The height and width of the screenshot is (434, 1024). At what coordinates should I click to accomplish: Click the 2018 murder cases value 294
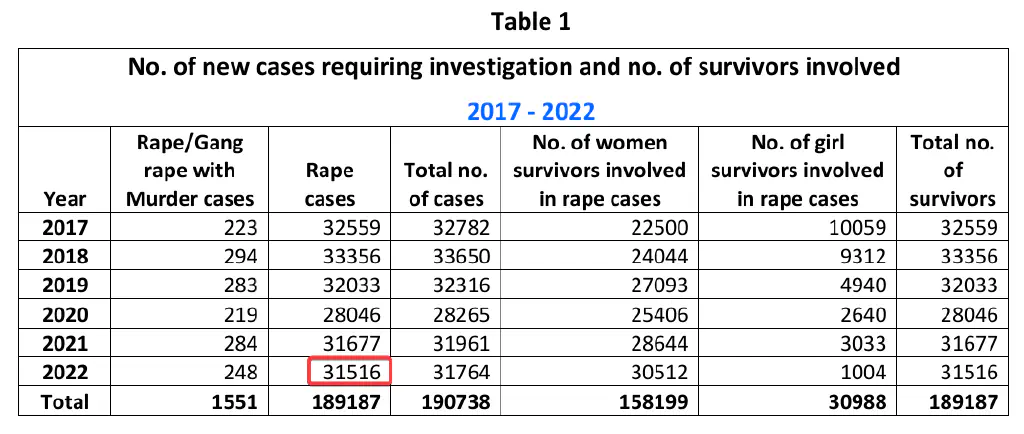pyautogui.click(x=241, y=256)
